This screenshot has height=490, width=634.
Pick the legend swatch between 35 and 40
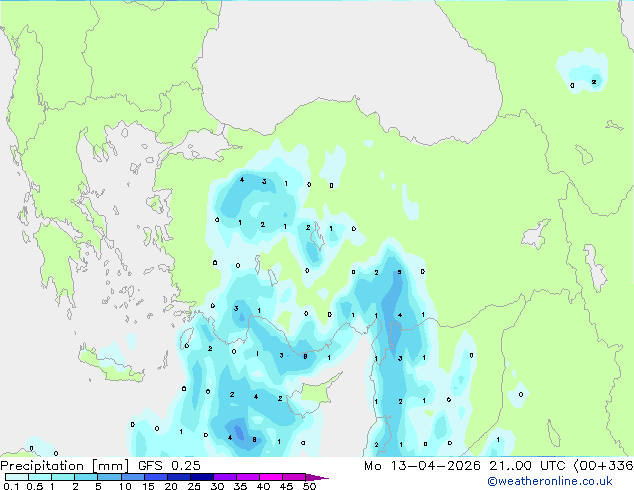coord(248,477)
